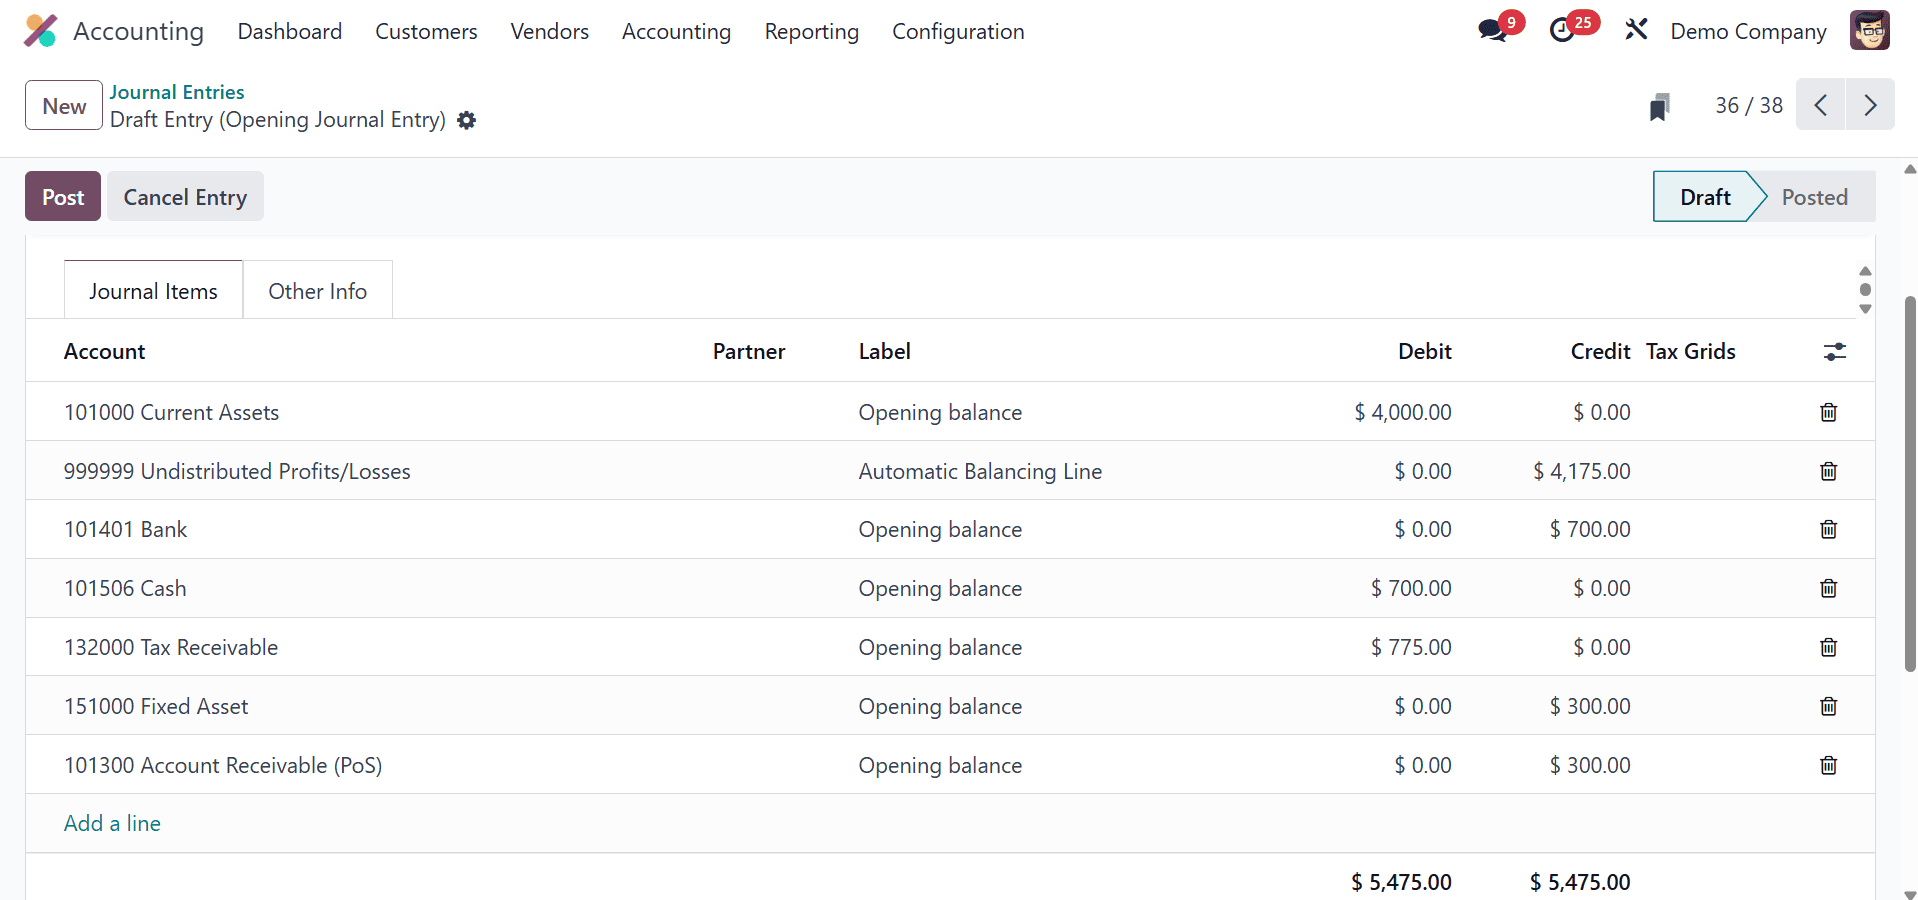
Task: Go to the next record arrow
Action: 1870,105
